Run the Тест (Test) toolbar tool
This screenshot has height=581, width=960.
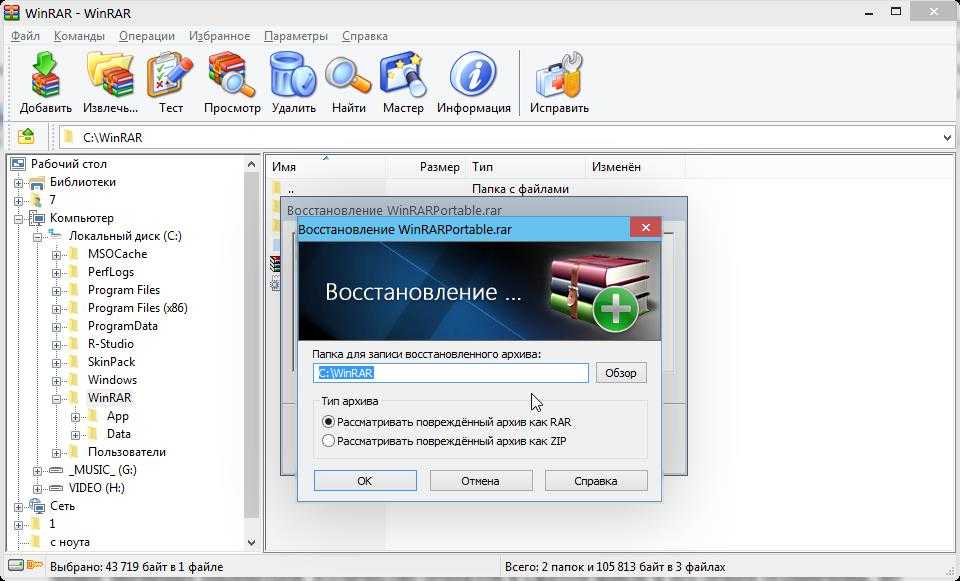[170, 75]
